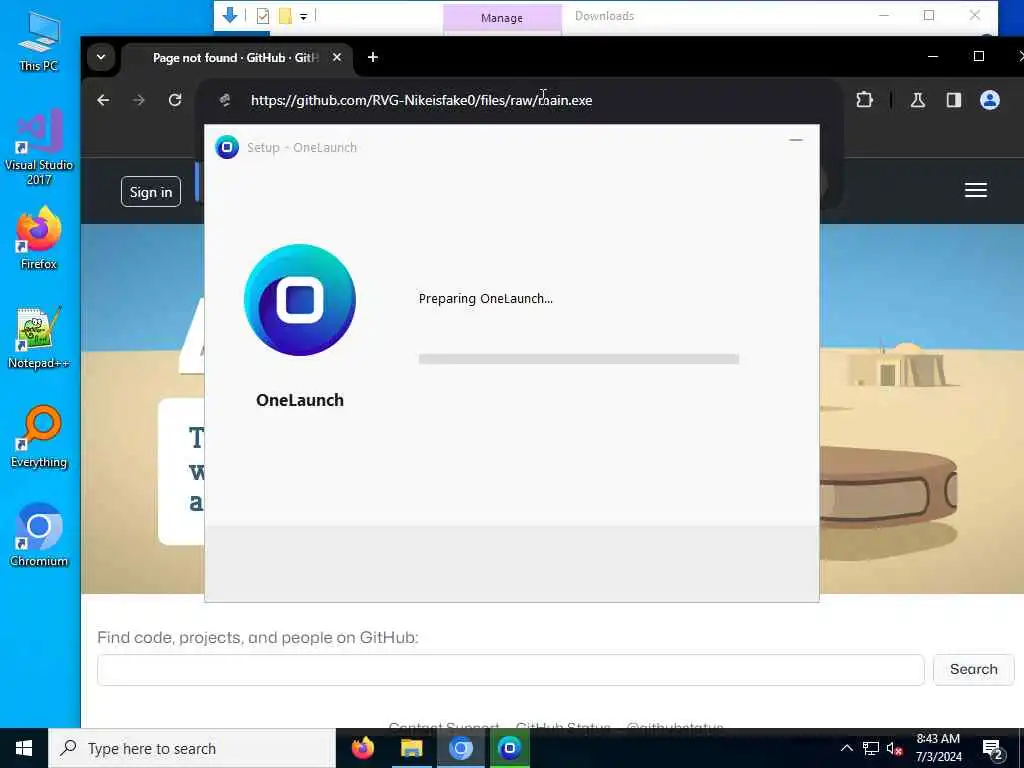View site information icon in address bar
Screen dimensions: 1024x768
(x=225, y=100)
